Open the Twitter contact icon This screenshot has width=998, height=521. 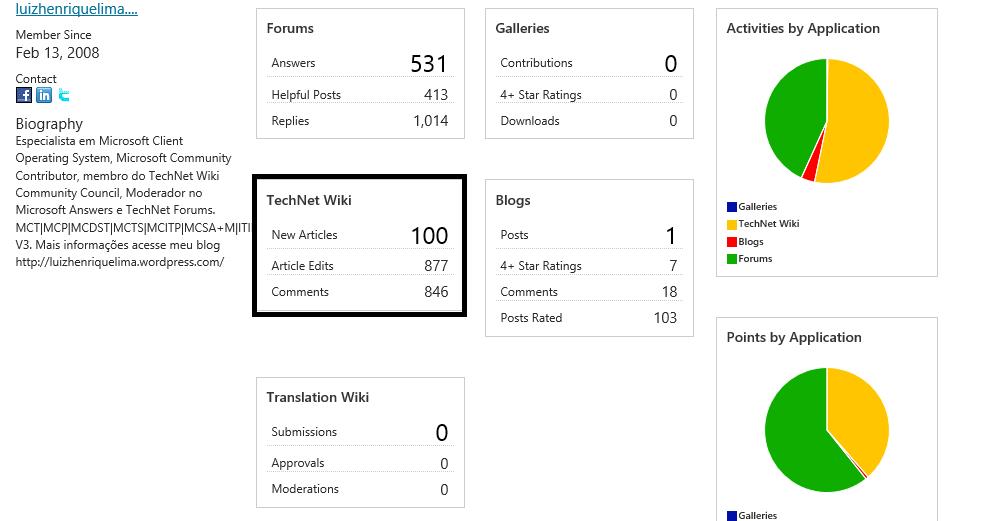click(64, 96)
